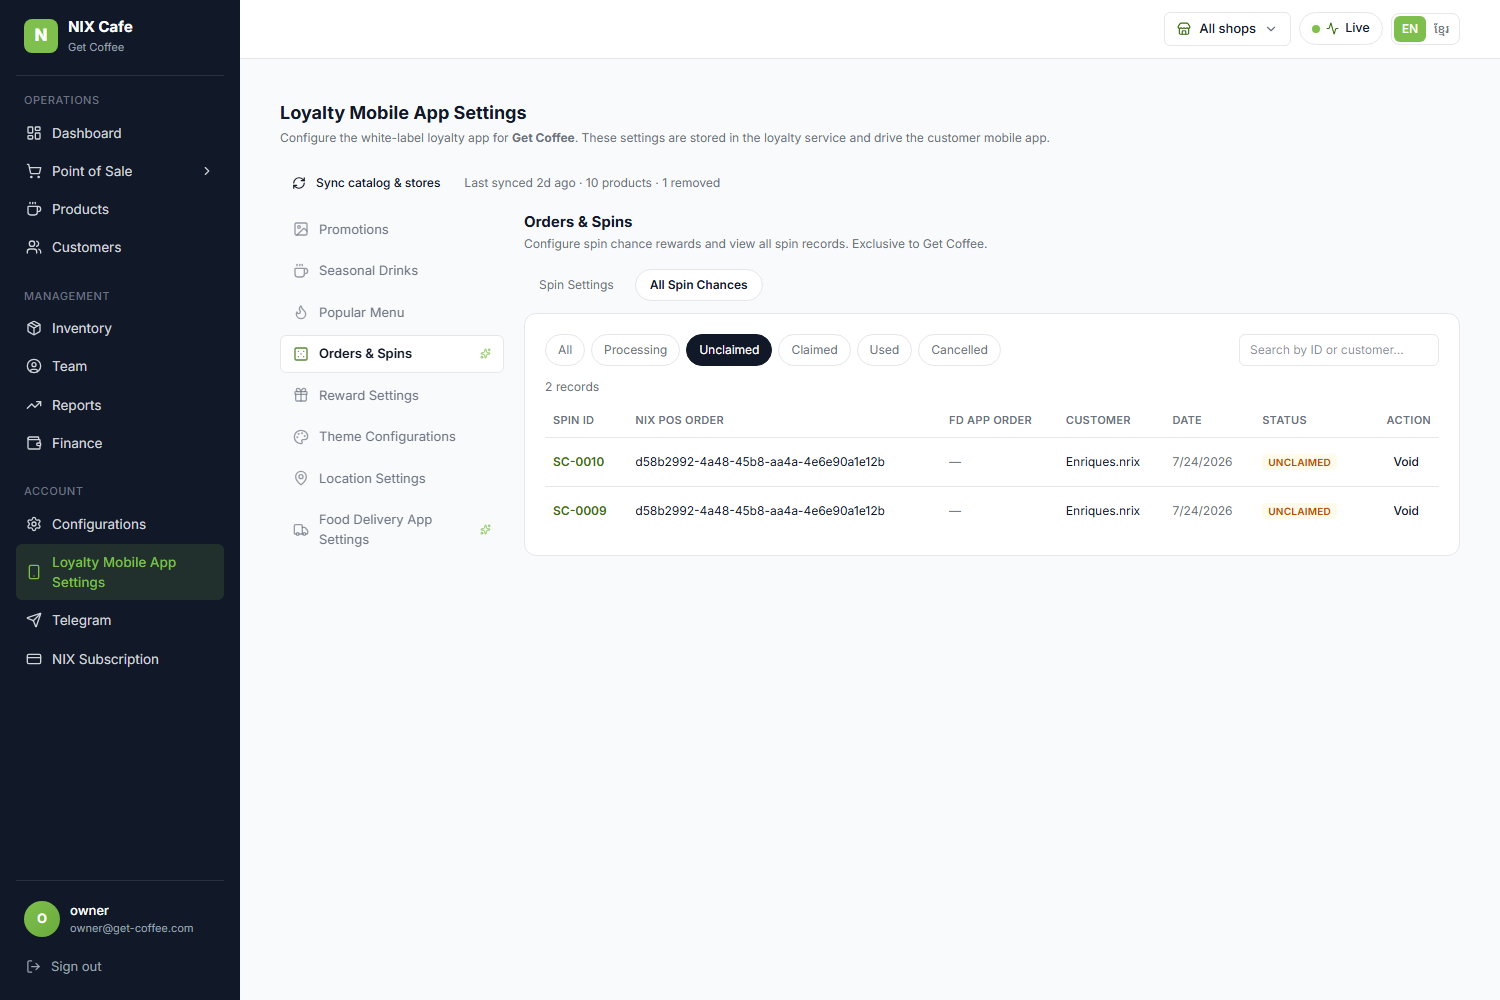This screenshot has width=1500, height=1000.
Task: Click the Reports trend icon
Action: (x=34, y=405)
